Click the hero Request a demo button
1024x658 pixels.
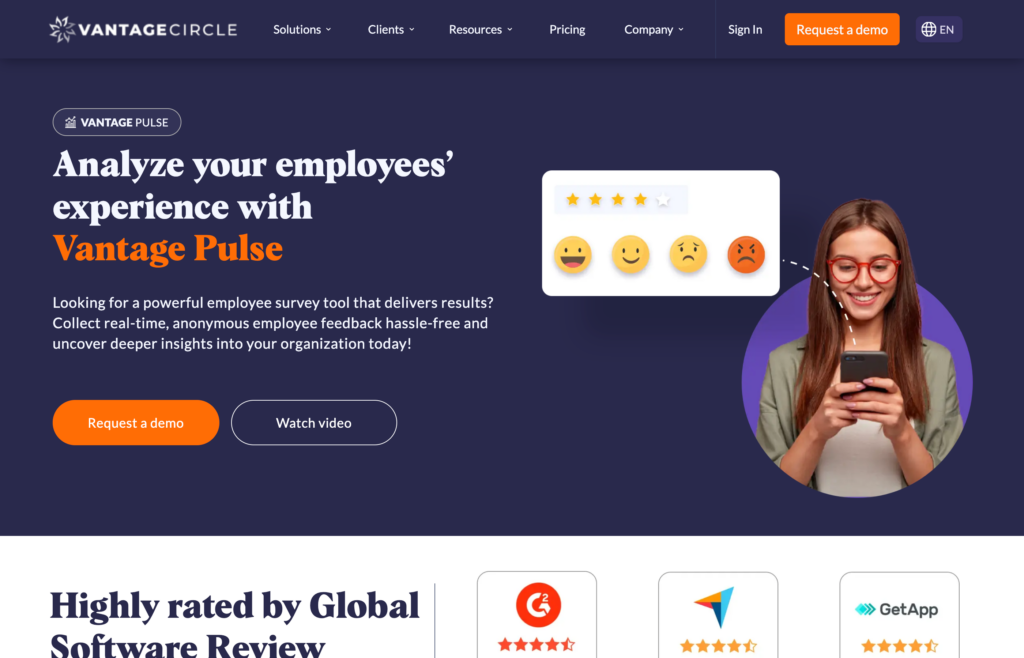[136, 422]
